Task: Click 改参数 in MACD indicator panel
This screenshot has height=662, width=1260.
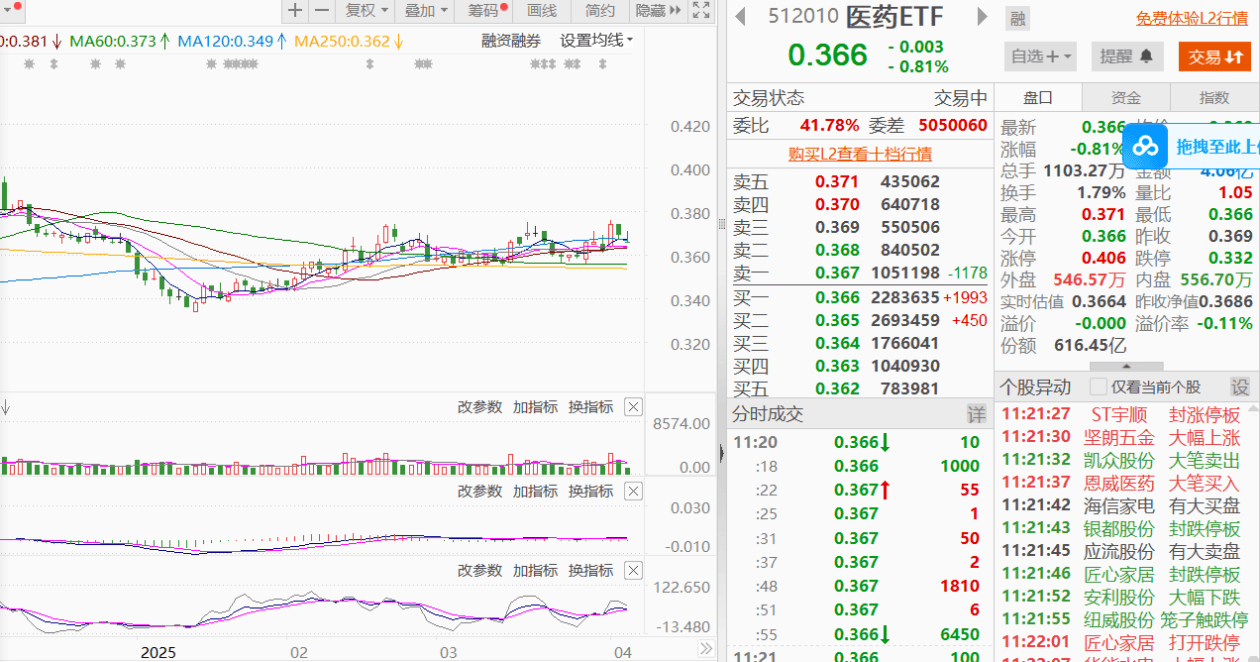Action: 479,491
